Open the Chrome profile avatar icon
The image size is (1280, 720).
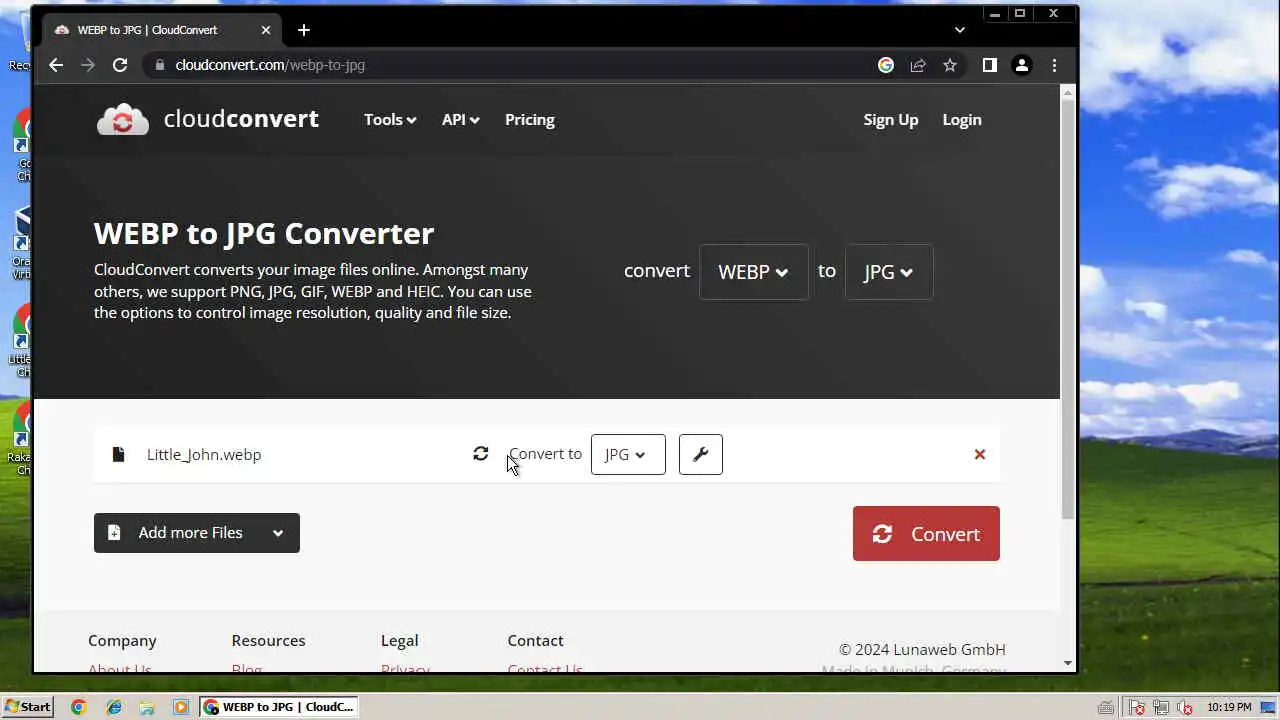coord(1021,65)
